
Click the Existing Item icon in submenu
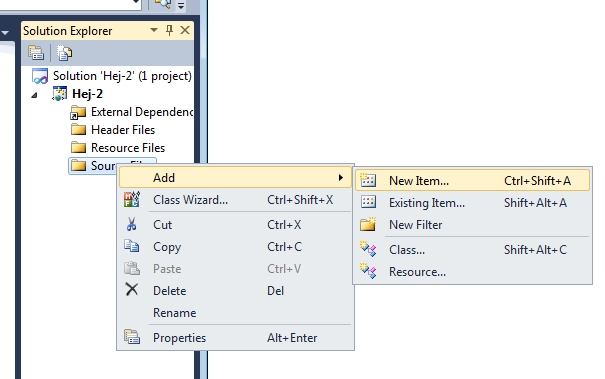(x=368, y=202)
